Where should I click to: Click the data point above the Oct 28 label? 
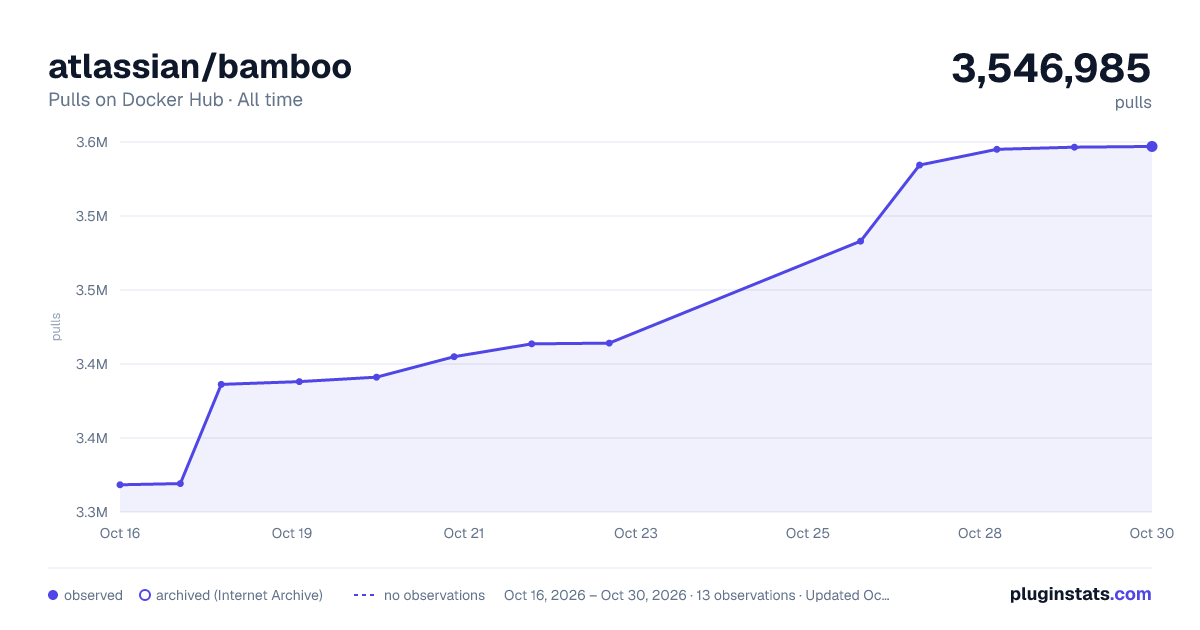pyautogui.click(x=997, y=149)
